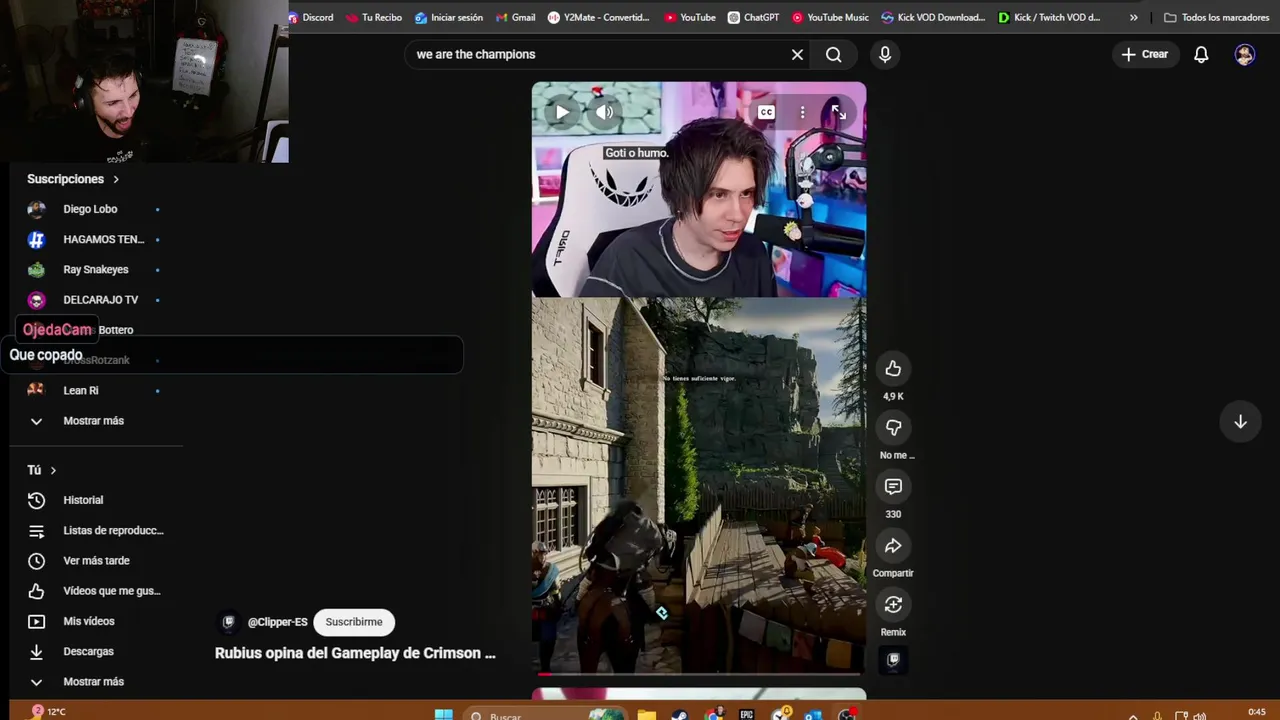Open the Tu Recibo bookmark
This screenshot has width=1280, height=720.
(372, 17)
